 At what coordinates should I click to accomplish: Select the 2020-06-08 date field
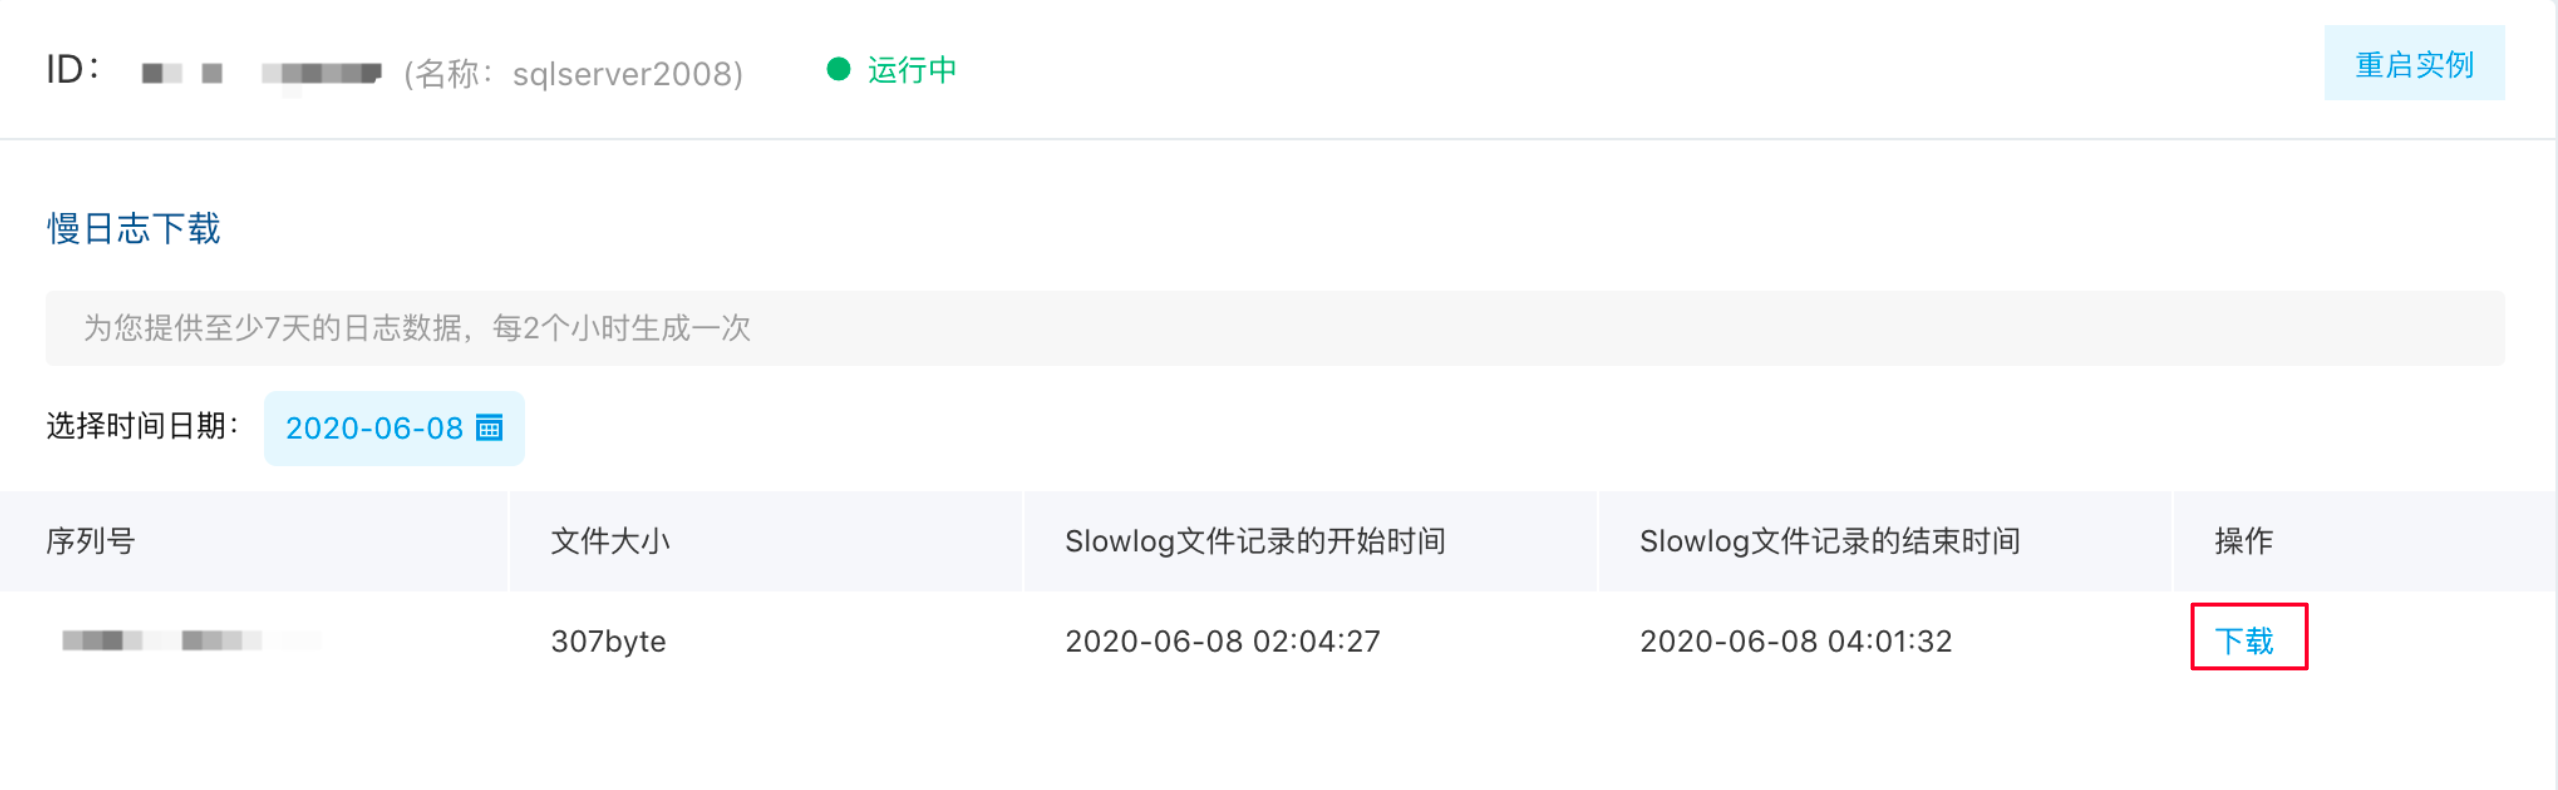pyautogui.click(x=394, y=428)
